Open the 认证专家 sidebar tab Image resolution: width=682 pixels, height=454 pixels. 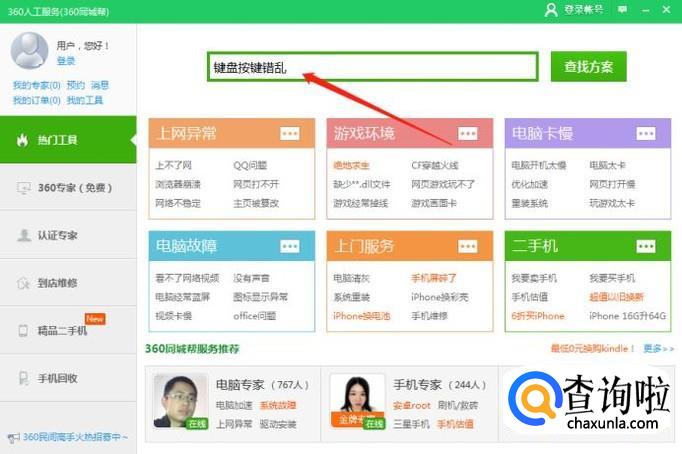[68, 235]
